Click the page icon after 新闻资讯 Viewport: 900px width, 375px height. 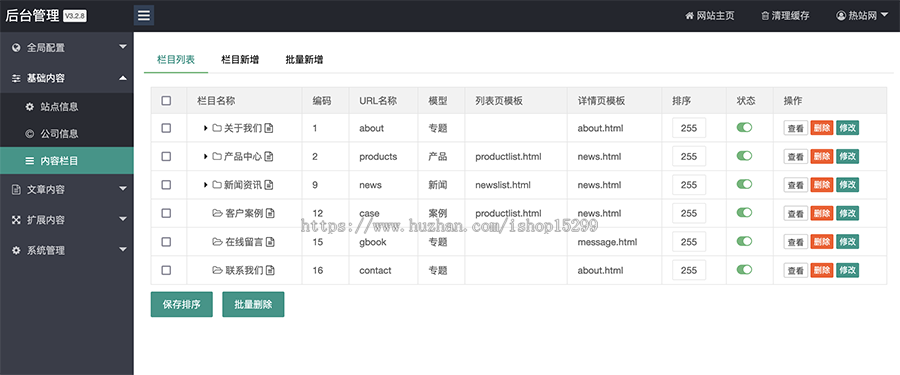pyautogui.click(x=269, y=185)
